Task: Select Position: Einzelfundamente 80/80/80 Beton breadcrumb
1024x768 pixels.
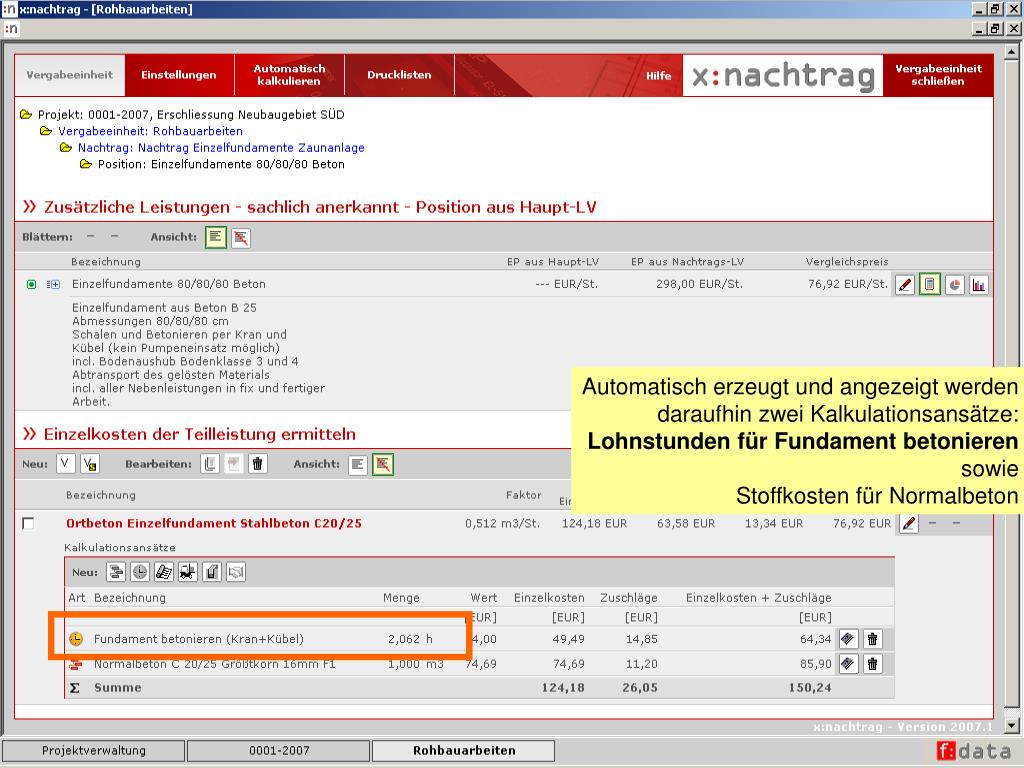Action: (x=221, y=164)
